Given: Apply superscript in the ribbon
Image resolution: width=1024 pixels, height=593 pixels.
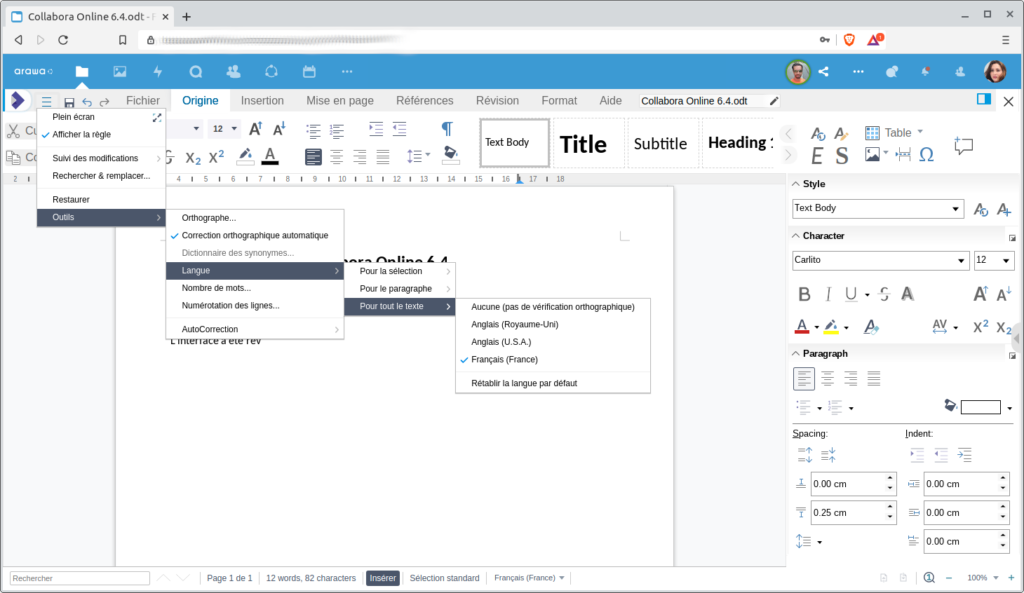Looking at the screenshot, I should click(x=216, y=157).
